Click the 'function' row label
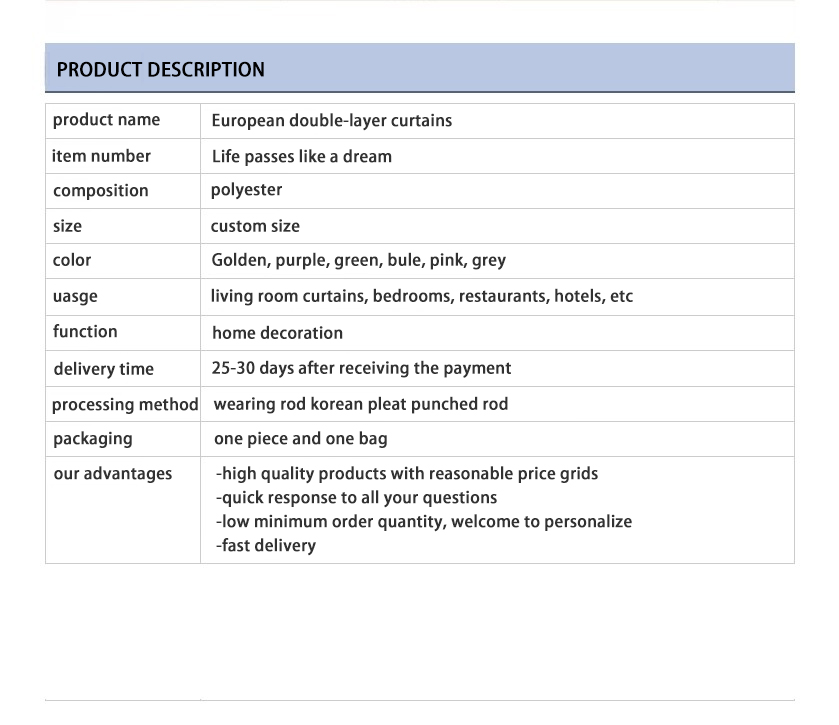This screenshot has width=839, height=725. tap(85, 332)
